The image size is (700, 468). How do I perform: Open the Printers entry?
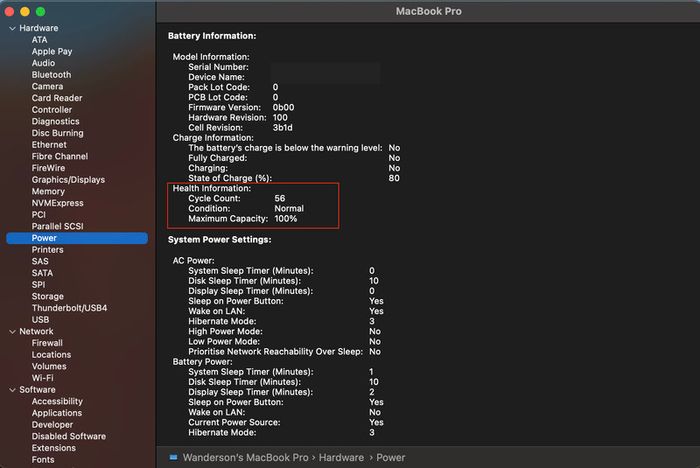47,250
